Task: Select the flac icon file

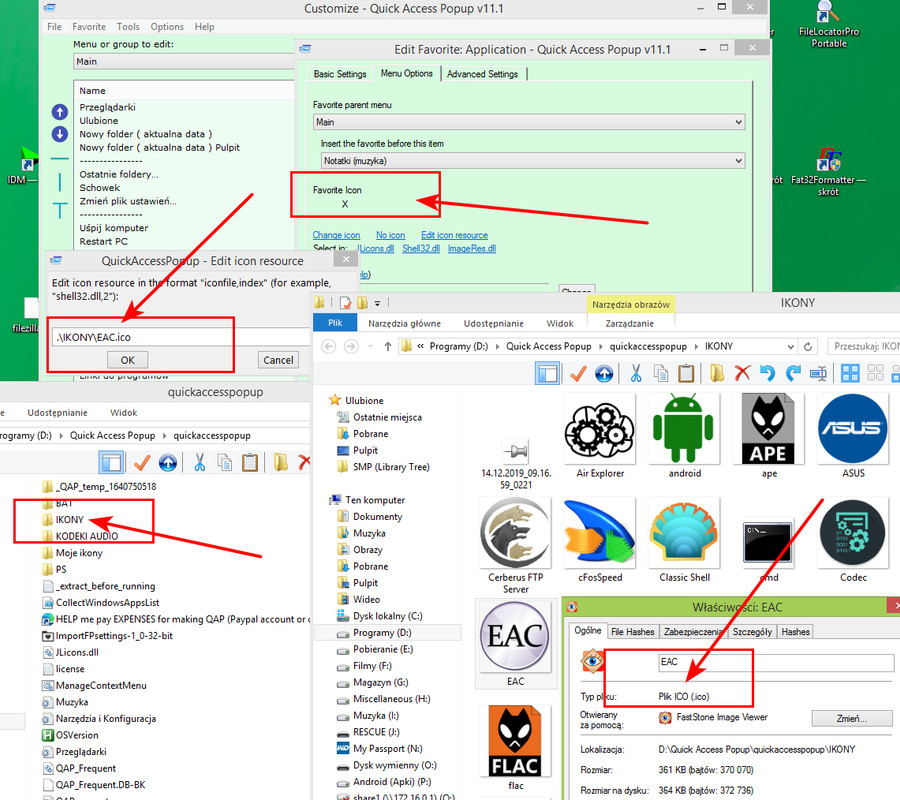Action: click(x=515, y=748)
